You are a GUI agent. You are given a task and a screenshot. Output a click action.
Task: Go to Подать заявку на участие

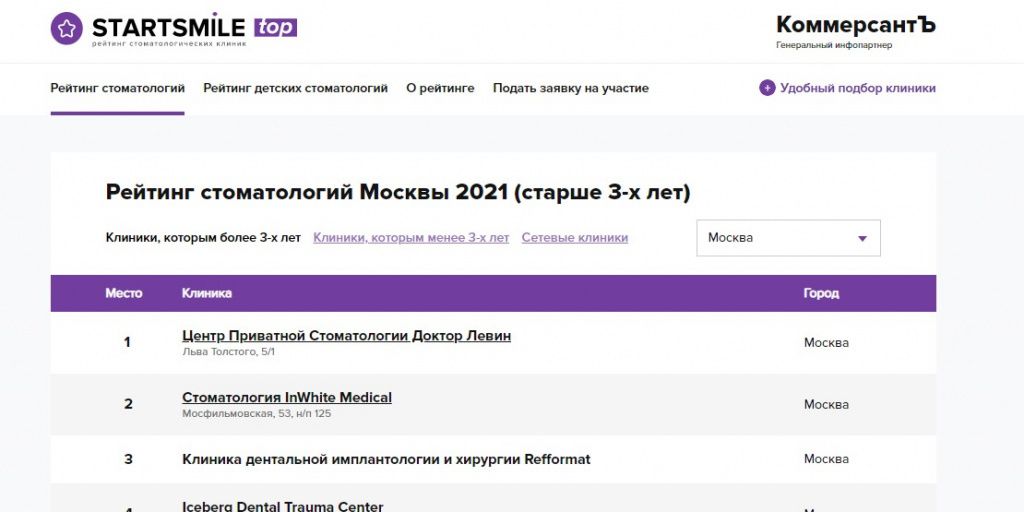pyautogui.click(x=571, y=88)
